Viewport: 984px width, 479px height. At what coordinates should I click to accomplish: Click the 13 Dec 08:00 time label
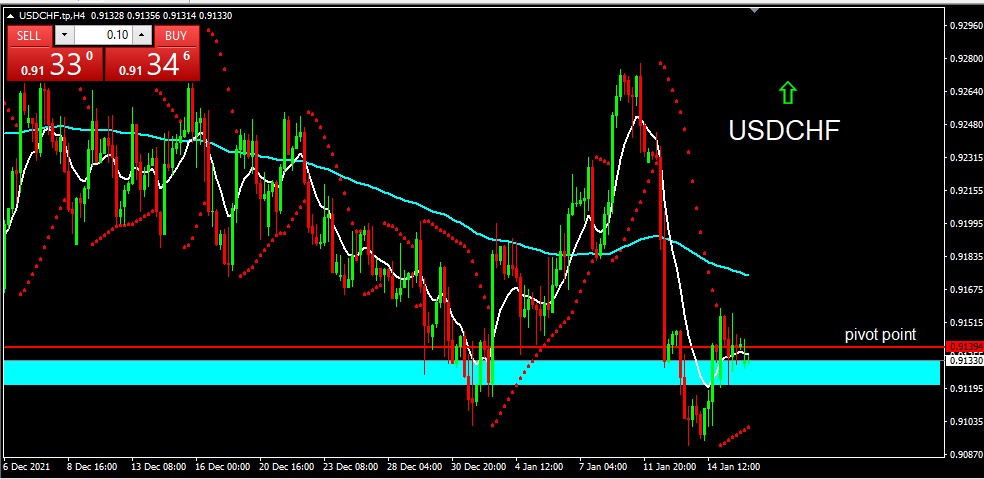[159, 467]
